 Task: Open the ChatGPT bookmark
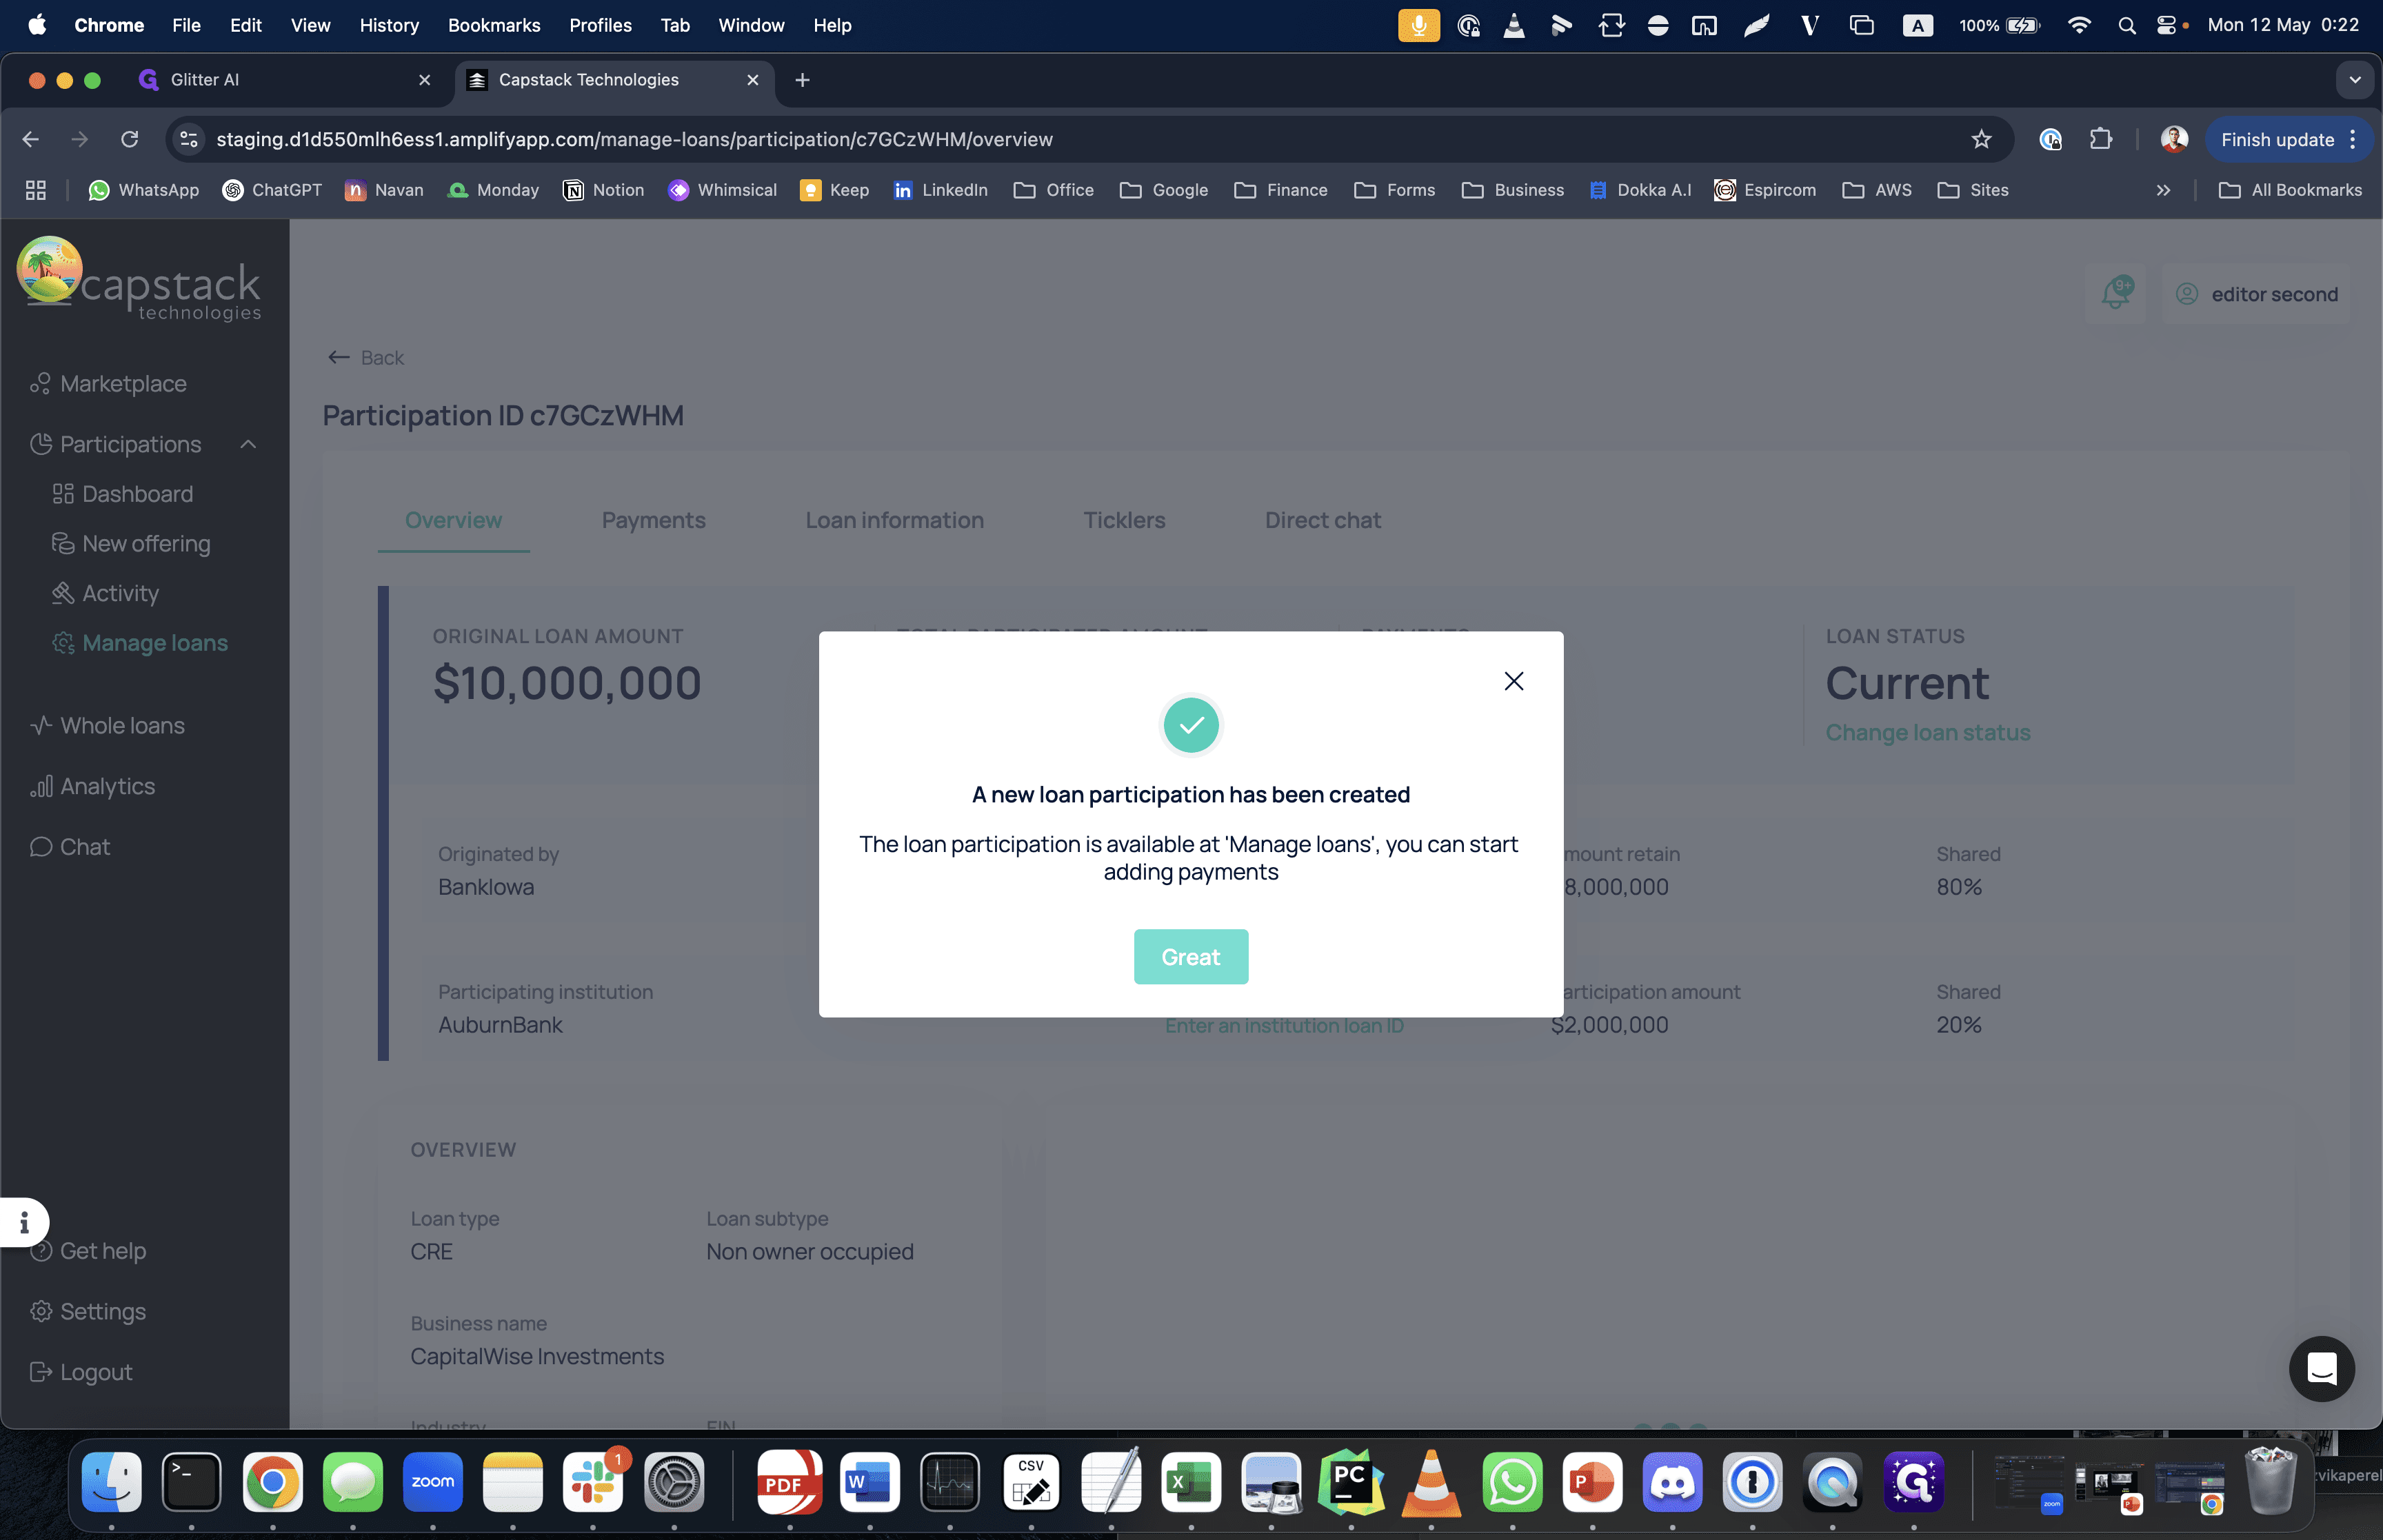[272, 190]
